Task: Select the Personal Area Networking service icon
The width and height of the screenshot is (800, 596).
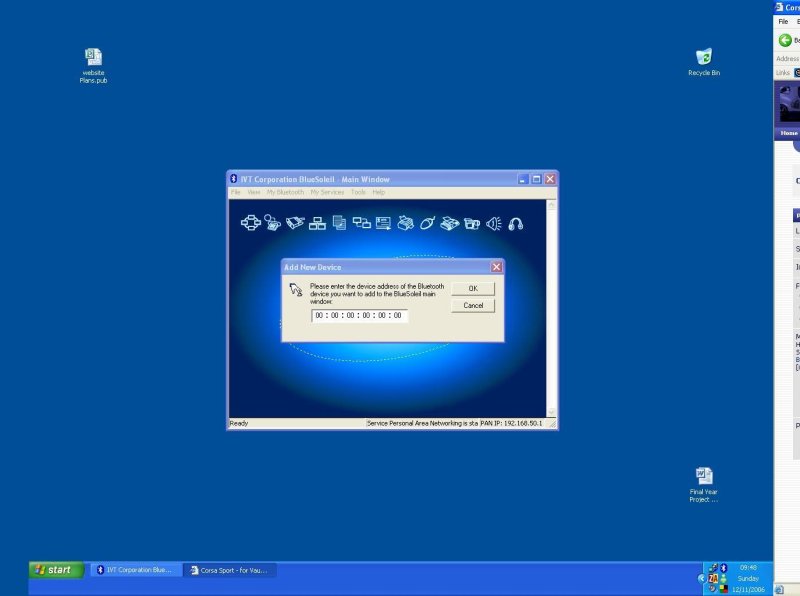Action: coord(251,223)
